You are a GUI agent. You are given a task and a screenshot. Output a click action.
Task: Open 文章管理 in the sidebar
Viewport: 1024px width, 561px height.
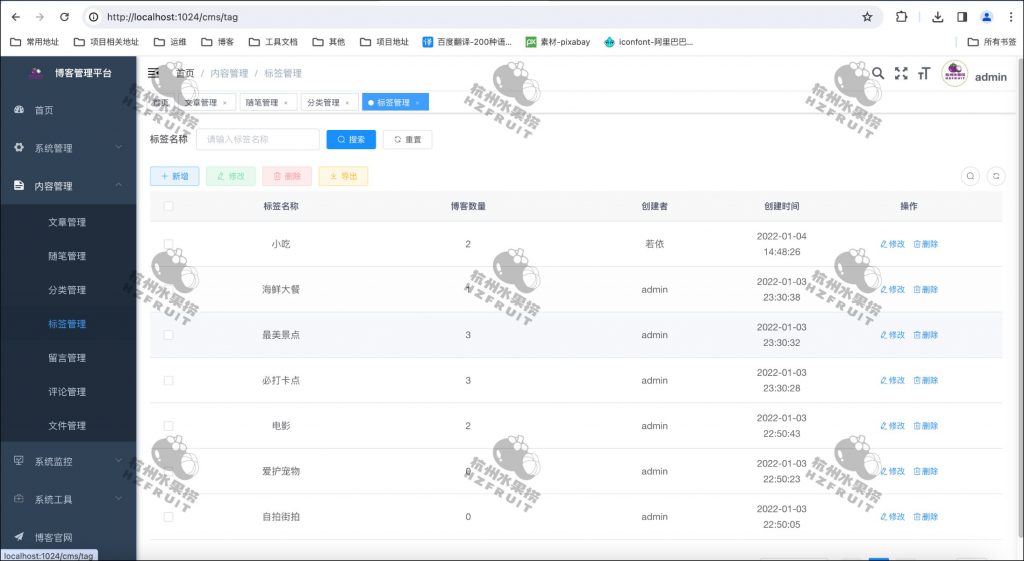(x=68, y=222)
